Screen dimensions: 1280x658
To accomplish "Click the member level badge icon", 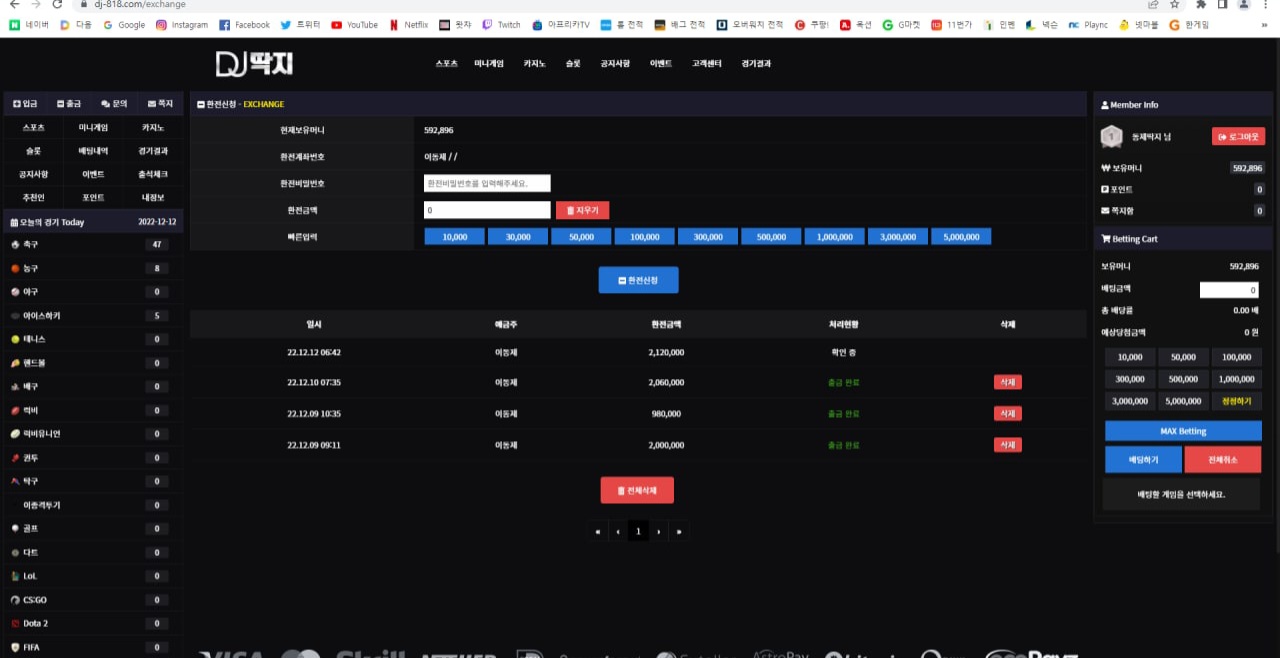I will (x=1111, y=136).
